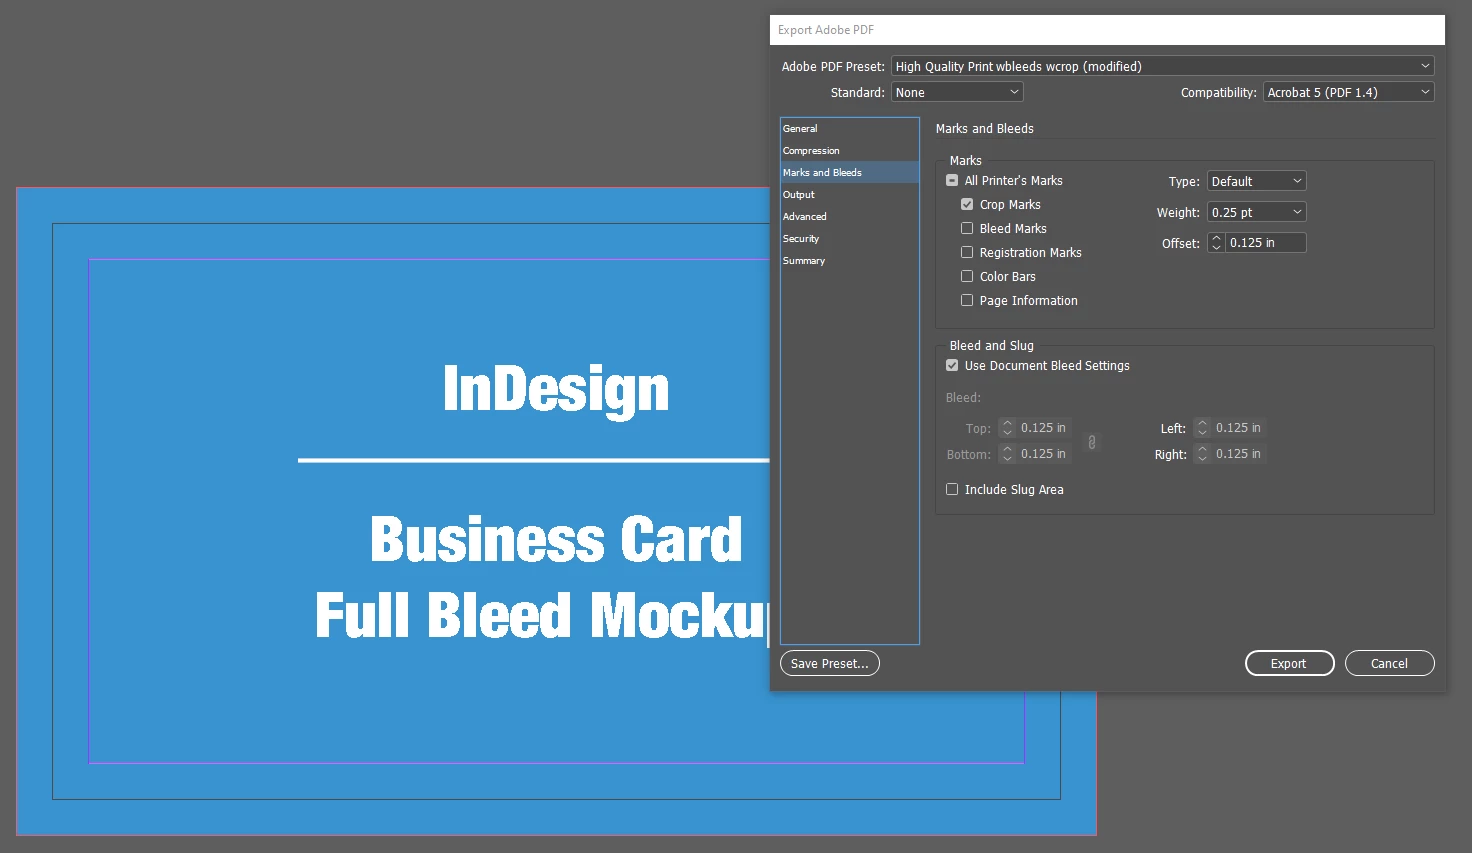Screen dimensions: 1472x853
Task: Click the Bottom bleed stepper
Action: point(1007,454)
